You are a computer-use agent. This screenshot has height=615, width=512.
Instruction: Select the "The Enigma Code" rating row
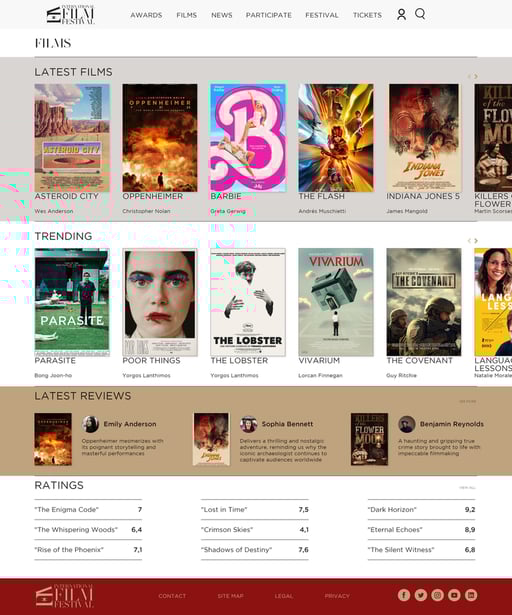click(88, 509)
